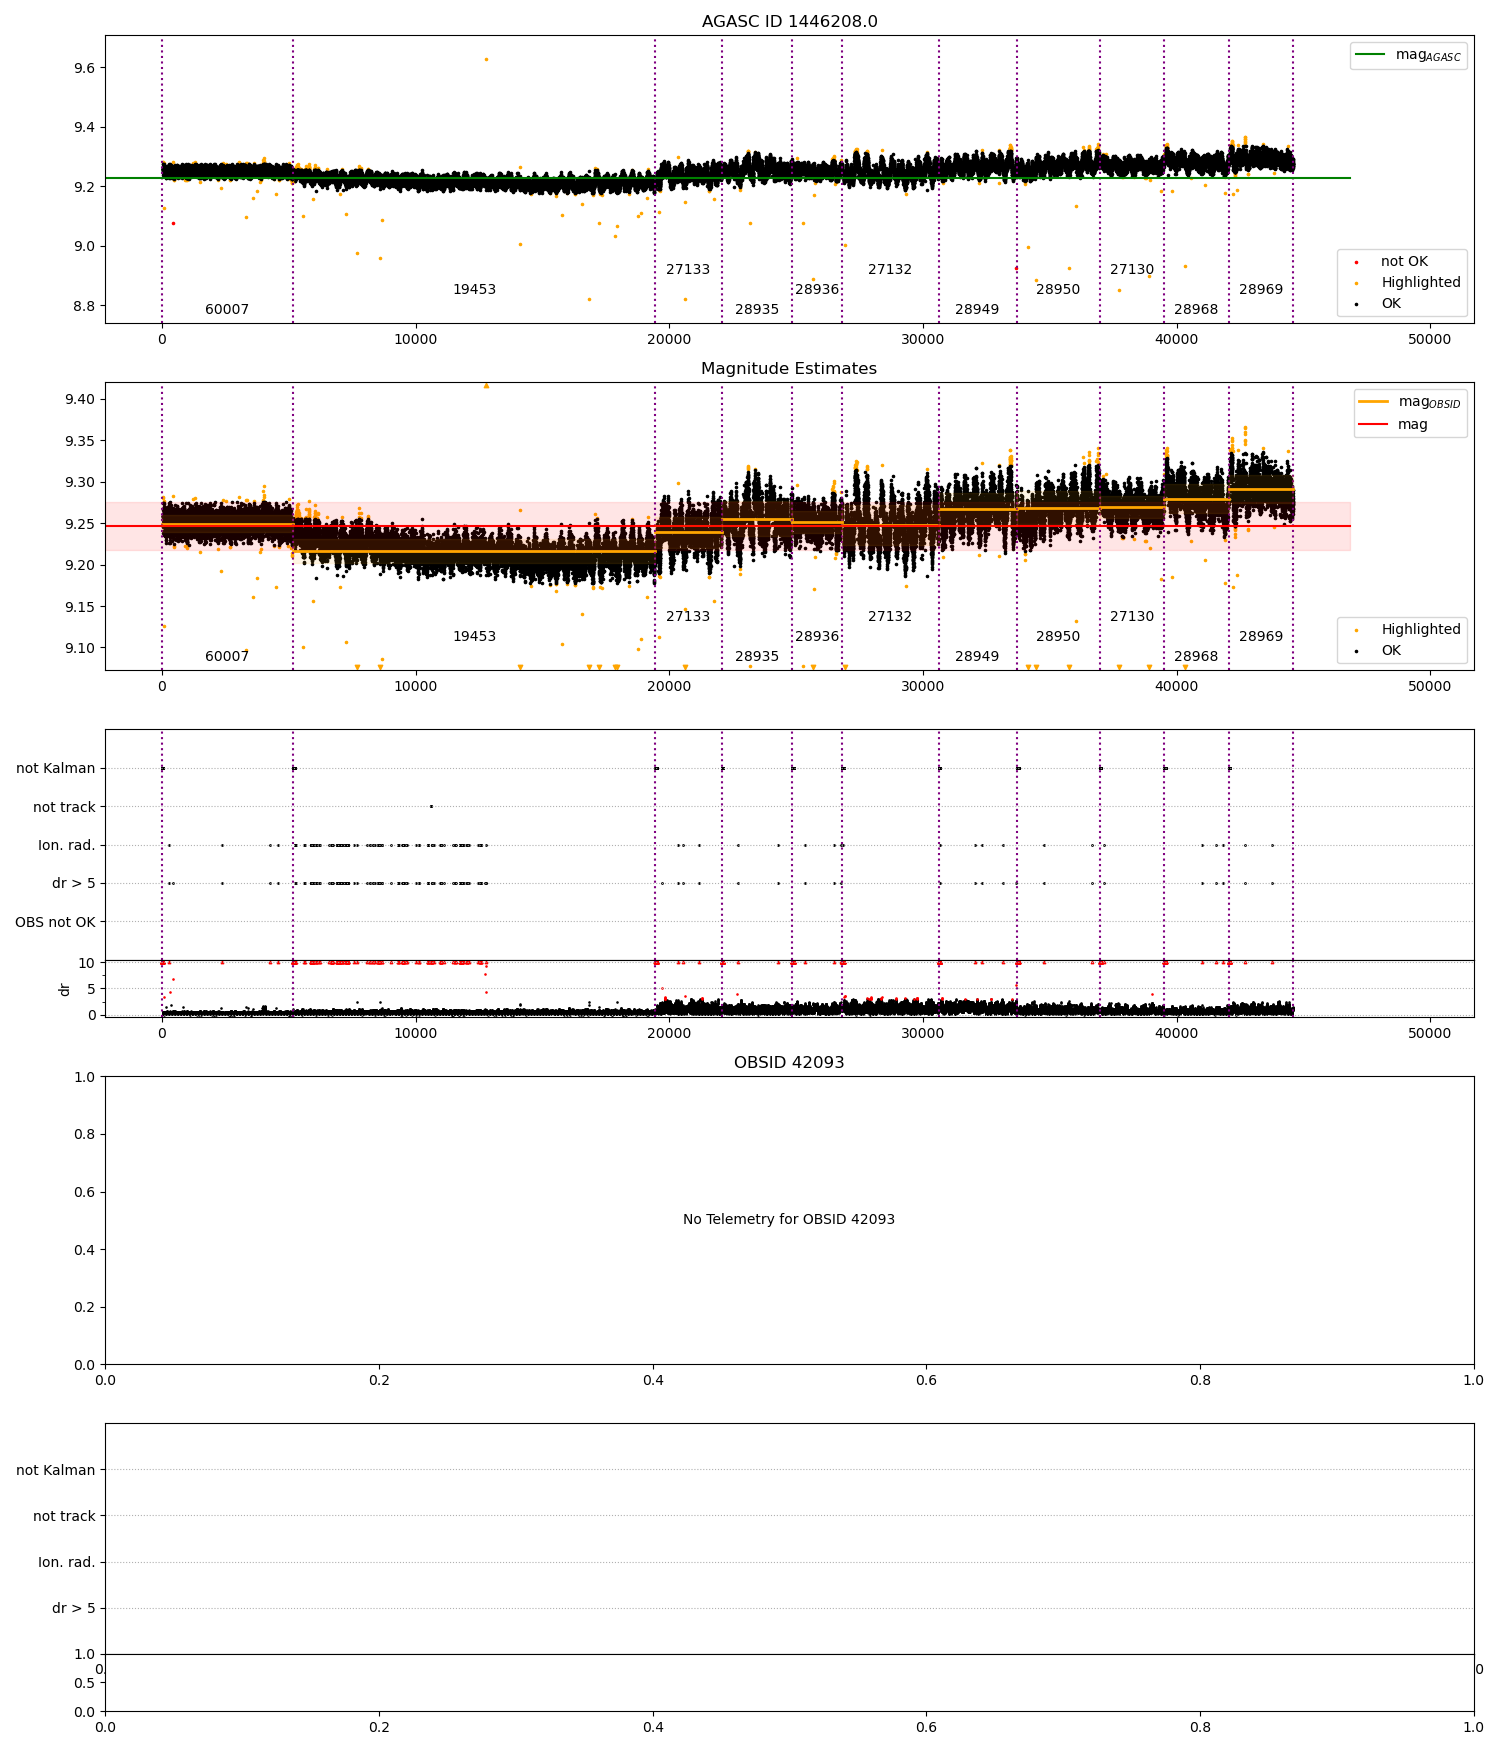Click OBSID label 28949 in the top plot
The height and width of the screenshot is (1750, 1500).
(x=977, y=309)
